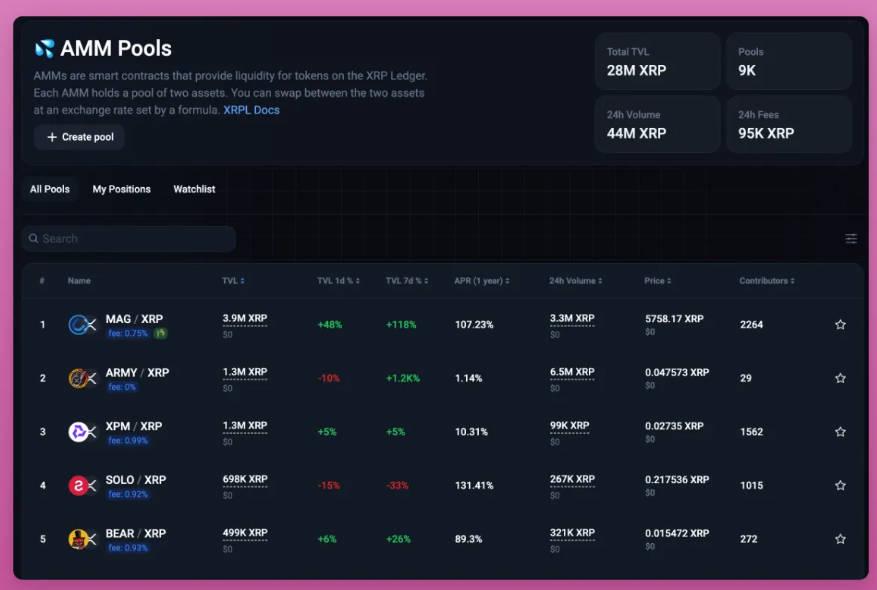Click the BEAR token coin icon

pos(79,538)
